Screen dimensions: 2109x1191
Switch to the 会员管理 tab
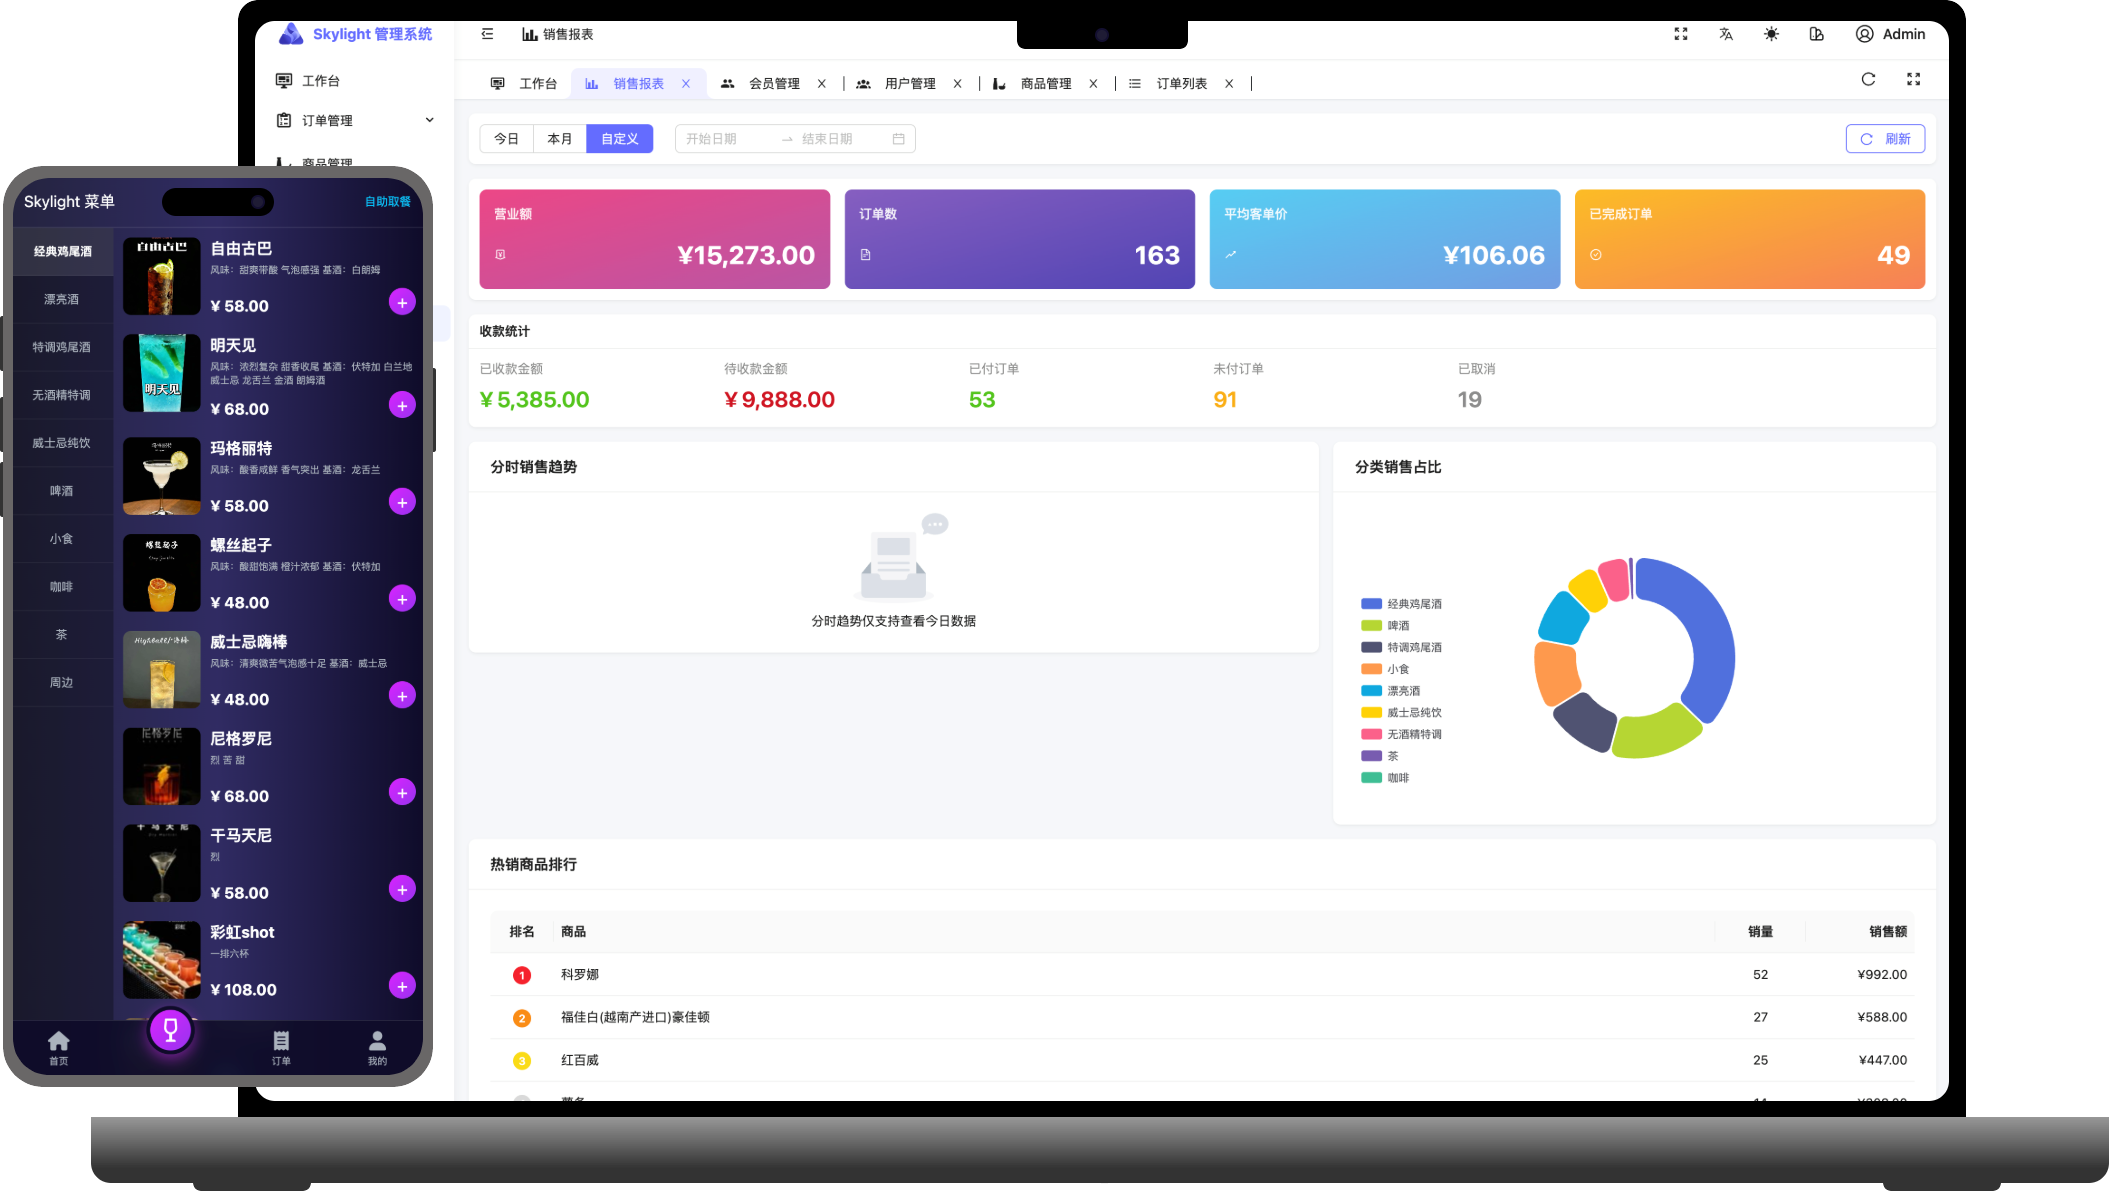click(x=773, y=84)
